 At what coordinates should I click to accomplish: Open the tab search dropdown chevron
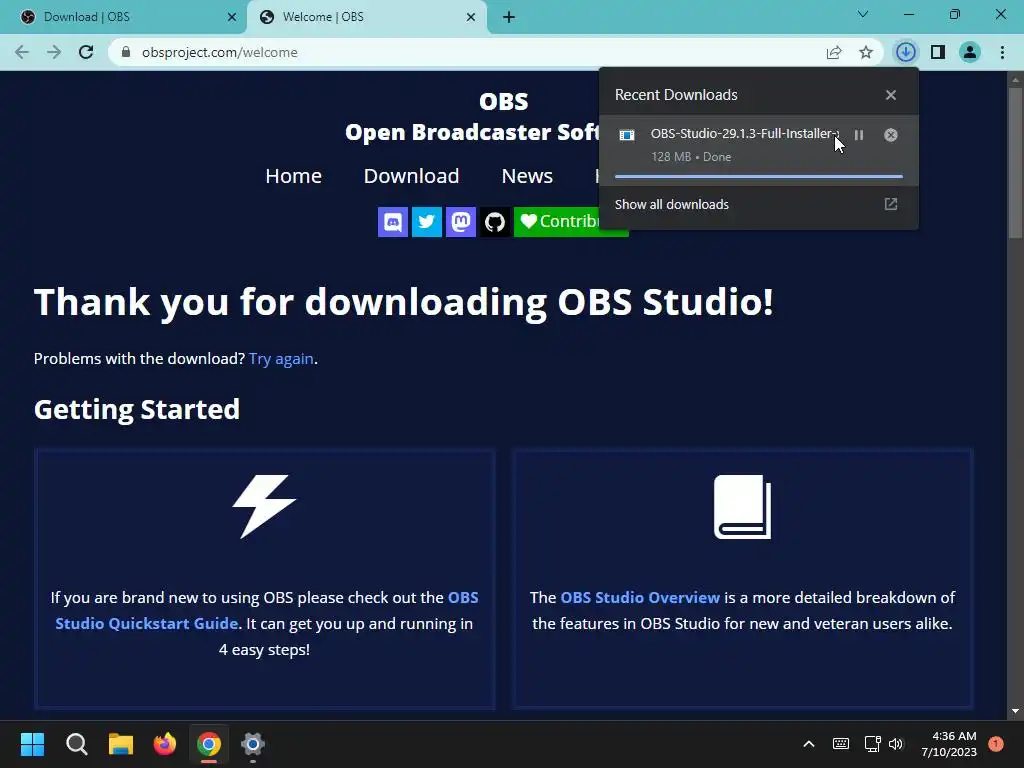point(863,14)
